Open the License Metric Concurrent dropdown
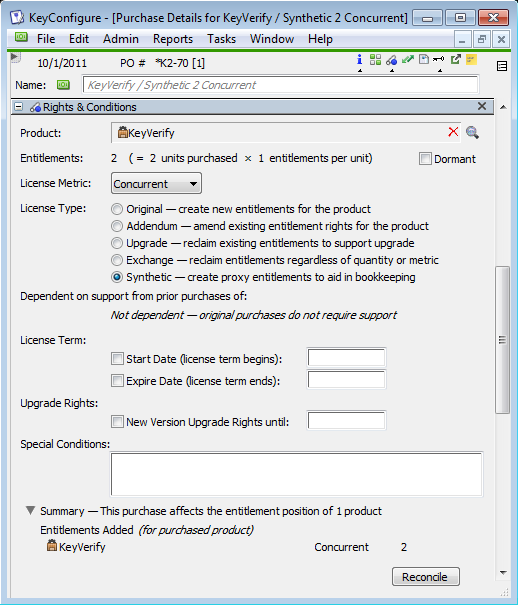The width and height of the screenshot is (518, 605). (x=156, y=184)
